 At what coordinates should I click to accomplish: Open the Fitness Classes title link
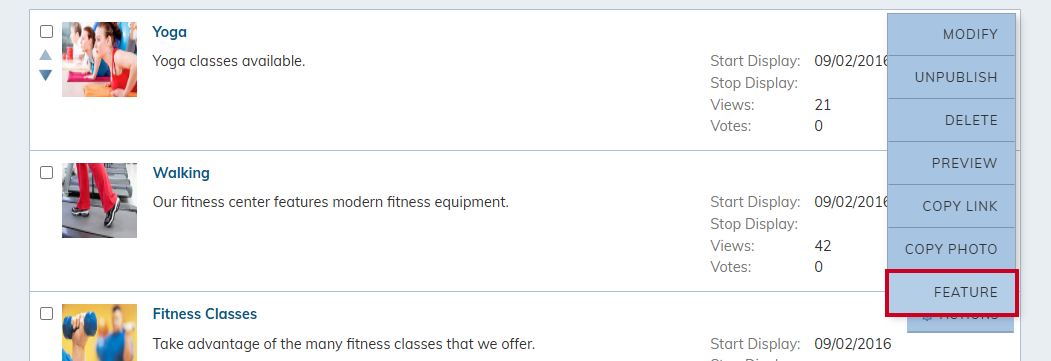pos(204,314)
